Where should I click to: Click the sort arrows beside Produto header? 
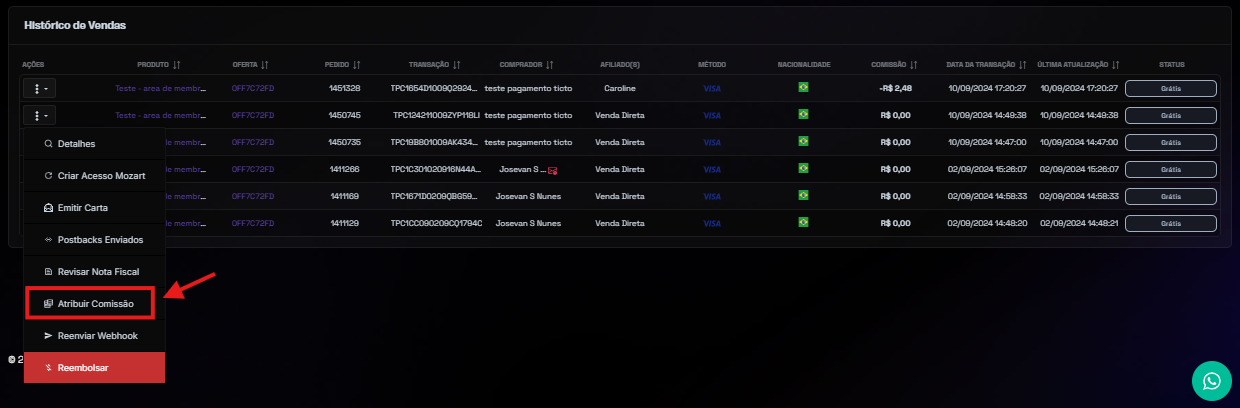(x=177, y=65)
